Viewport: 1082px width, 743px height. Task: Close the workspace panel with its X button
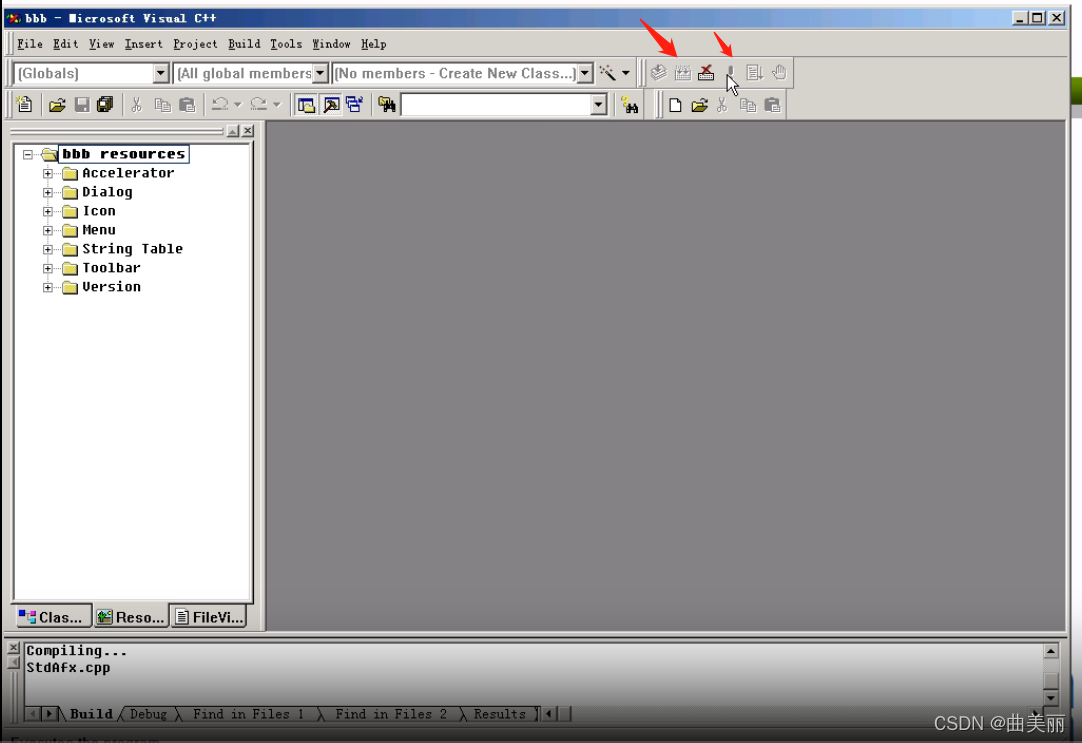click(248, 130)
